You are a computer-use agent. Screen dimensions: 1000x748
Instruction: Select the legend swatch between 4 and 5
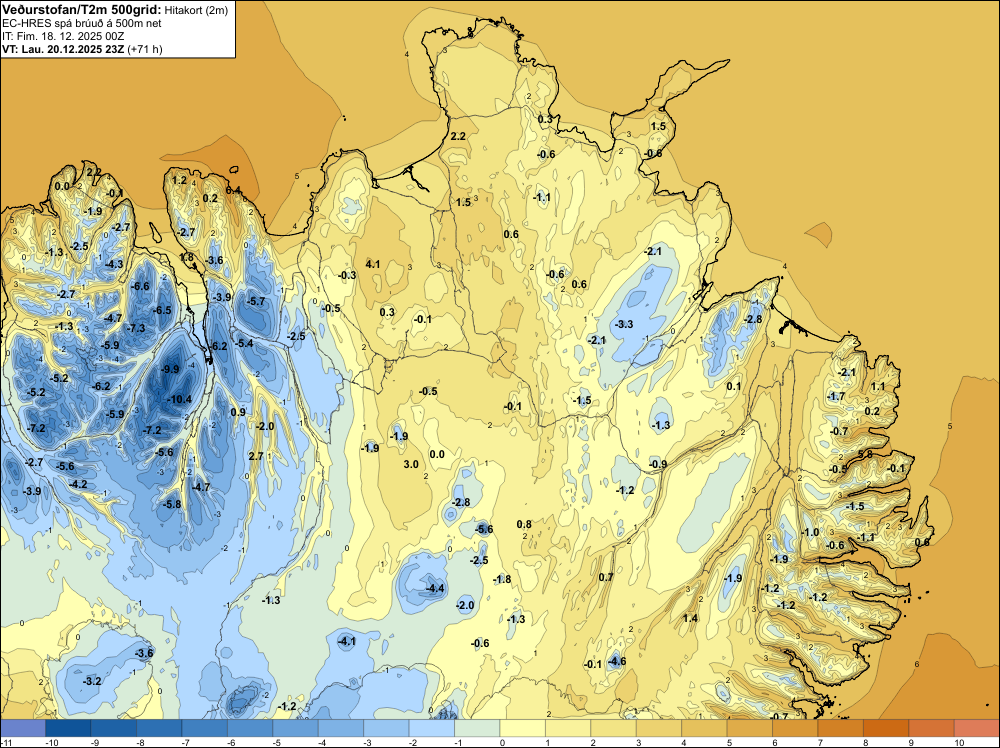[704, 728]
